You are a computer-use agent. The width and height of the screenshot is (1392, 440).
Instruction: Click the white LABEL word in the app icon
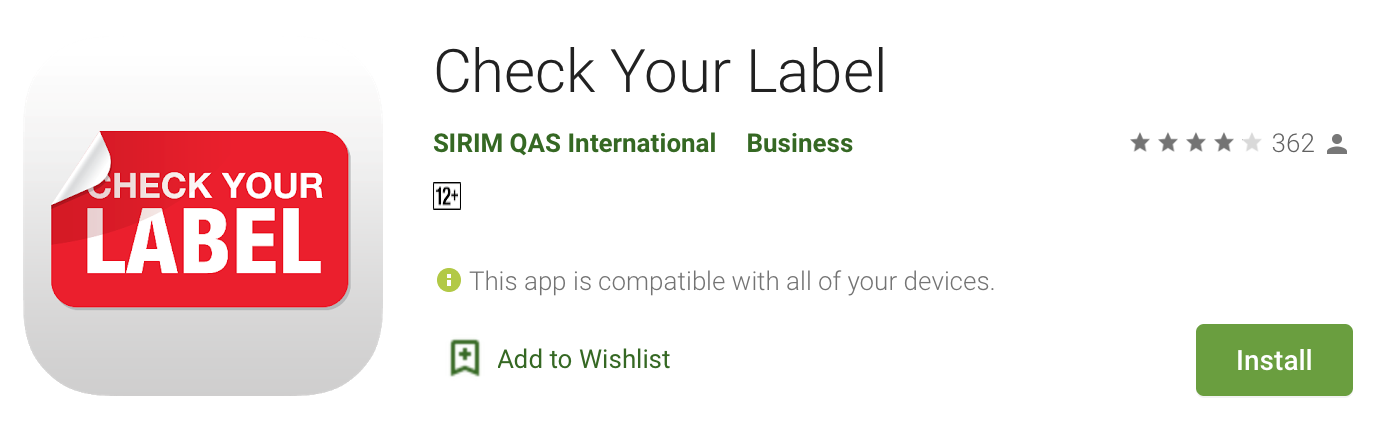click(203, 241)
